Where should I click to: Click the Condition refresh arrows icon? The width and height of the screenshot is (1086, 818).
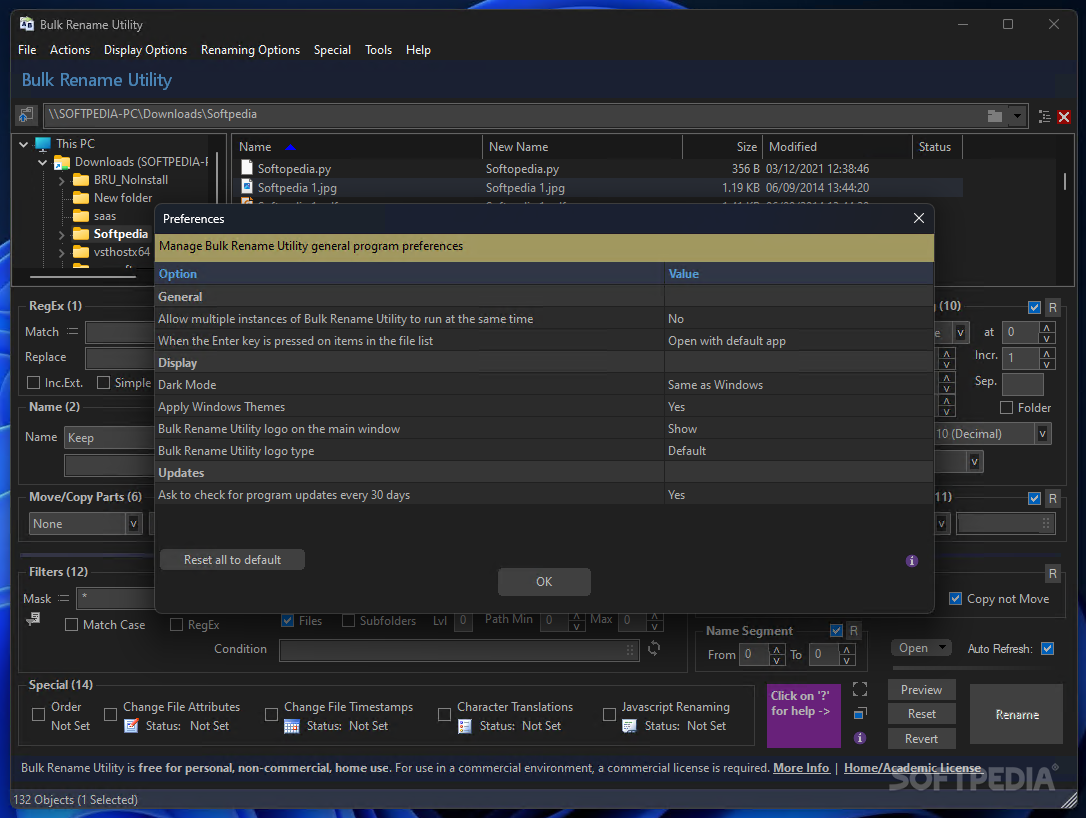click(x=654, y=648)
